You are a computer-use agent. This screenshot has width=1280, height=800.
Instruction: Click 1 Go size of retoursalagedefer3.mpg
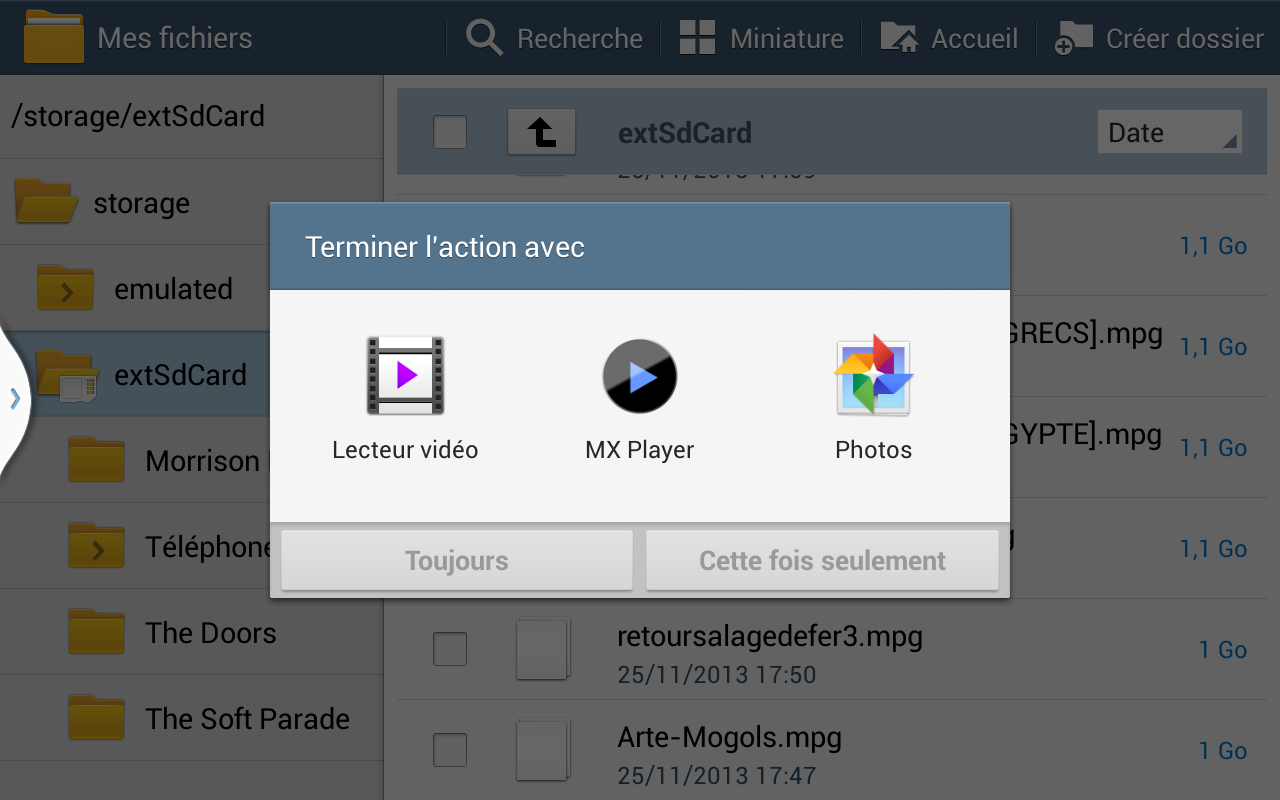tap(1223, 649)
